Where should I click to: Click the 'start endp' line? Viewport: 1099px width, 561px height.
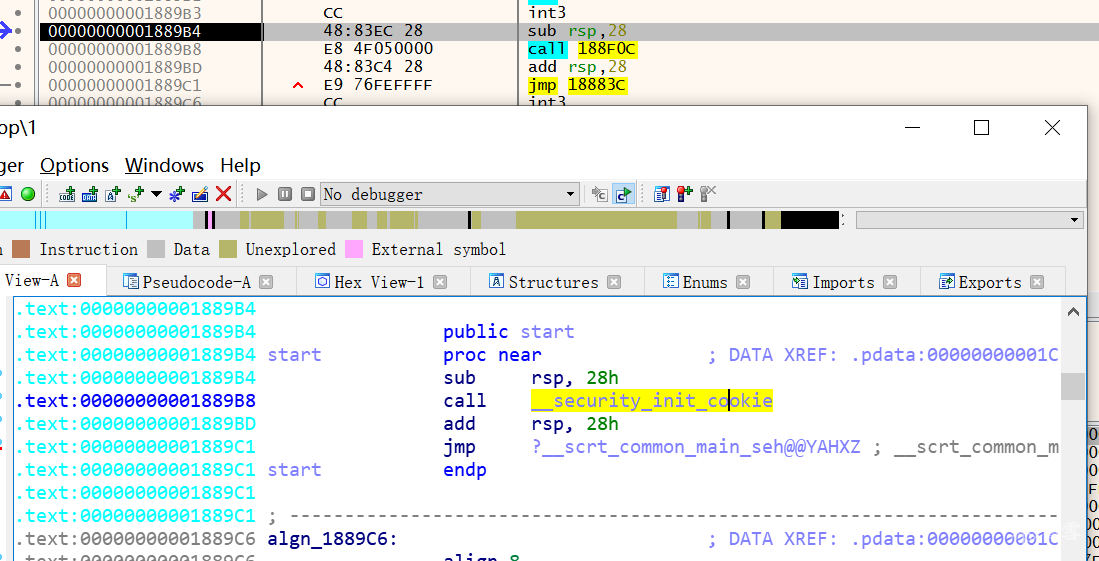[377, 470]
